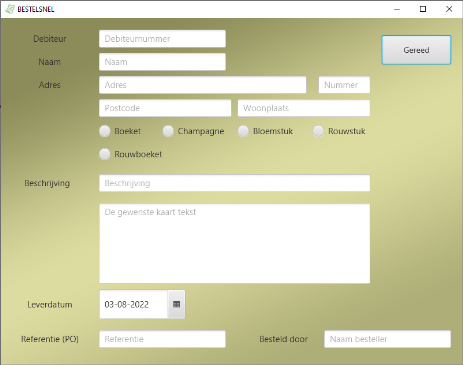Focus the Postcode field

pos(165,108)
